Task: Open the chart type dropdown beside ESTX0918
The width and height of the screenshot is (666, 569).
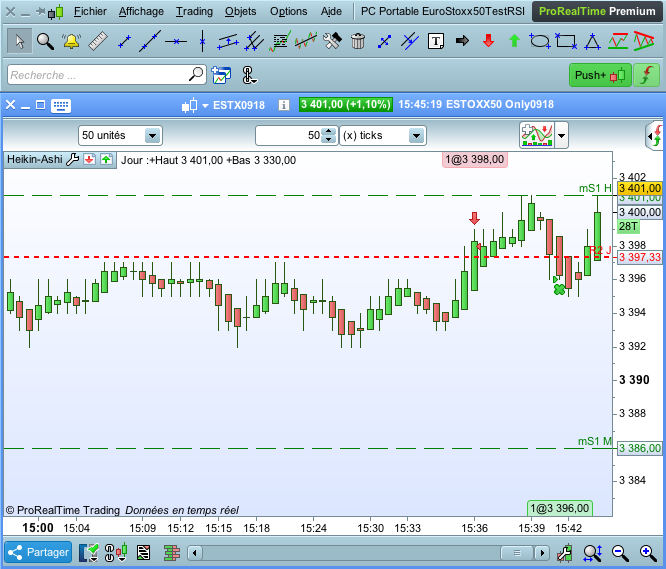Action: 206,105
